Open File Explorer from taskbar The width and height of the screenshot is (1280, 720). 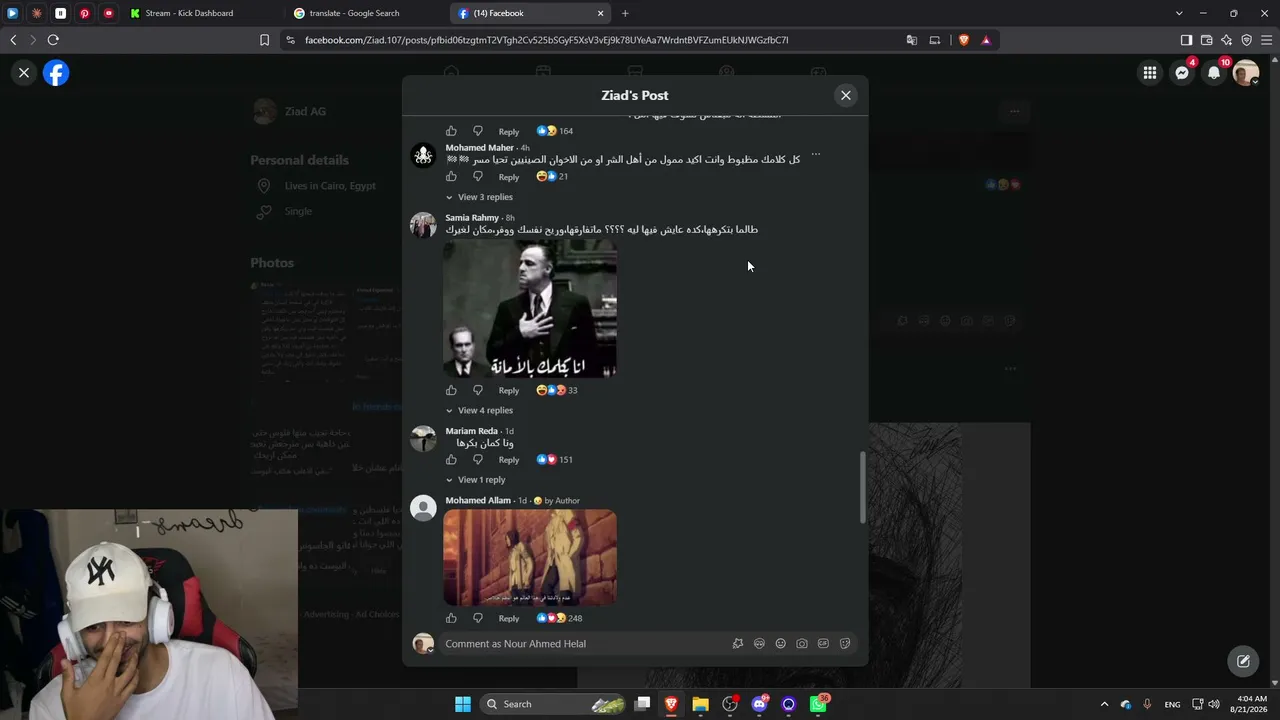(700, 704)
